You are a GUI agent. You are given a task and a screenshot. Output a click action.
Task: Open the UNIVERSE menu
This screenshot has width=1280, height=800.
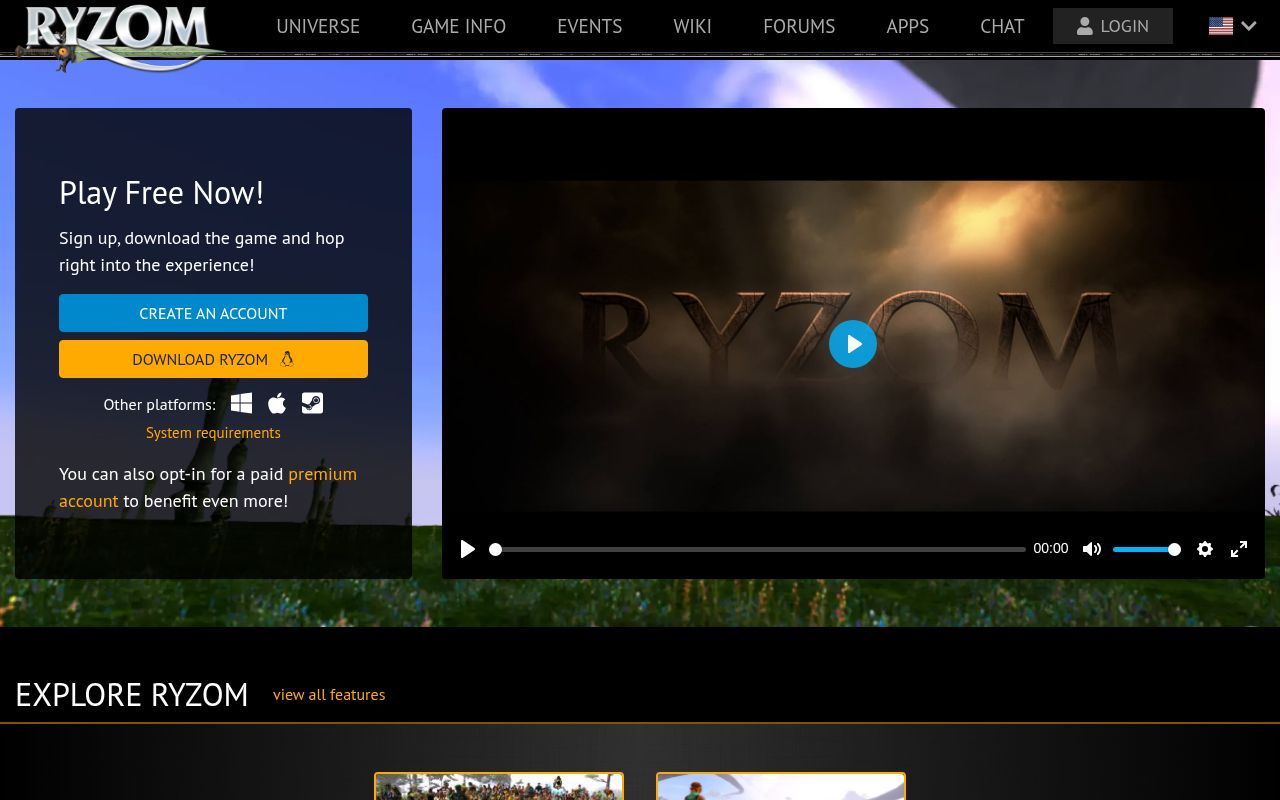(x=318, y=26)
